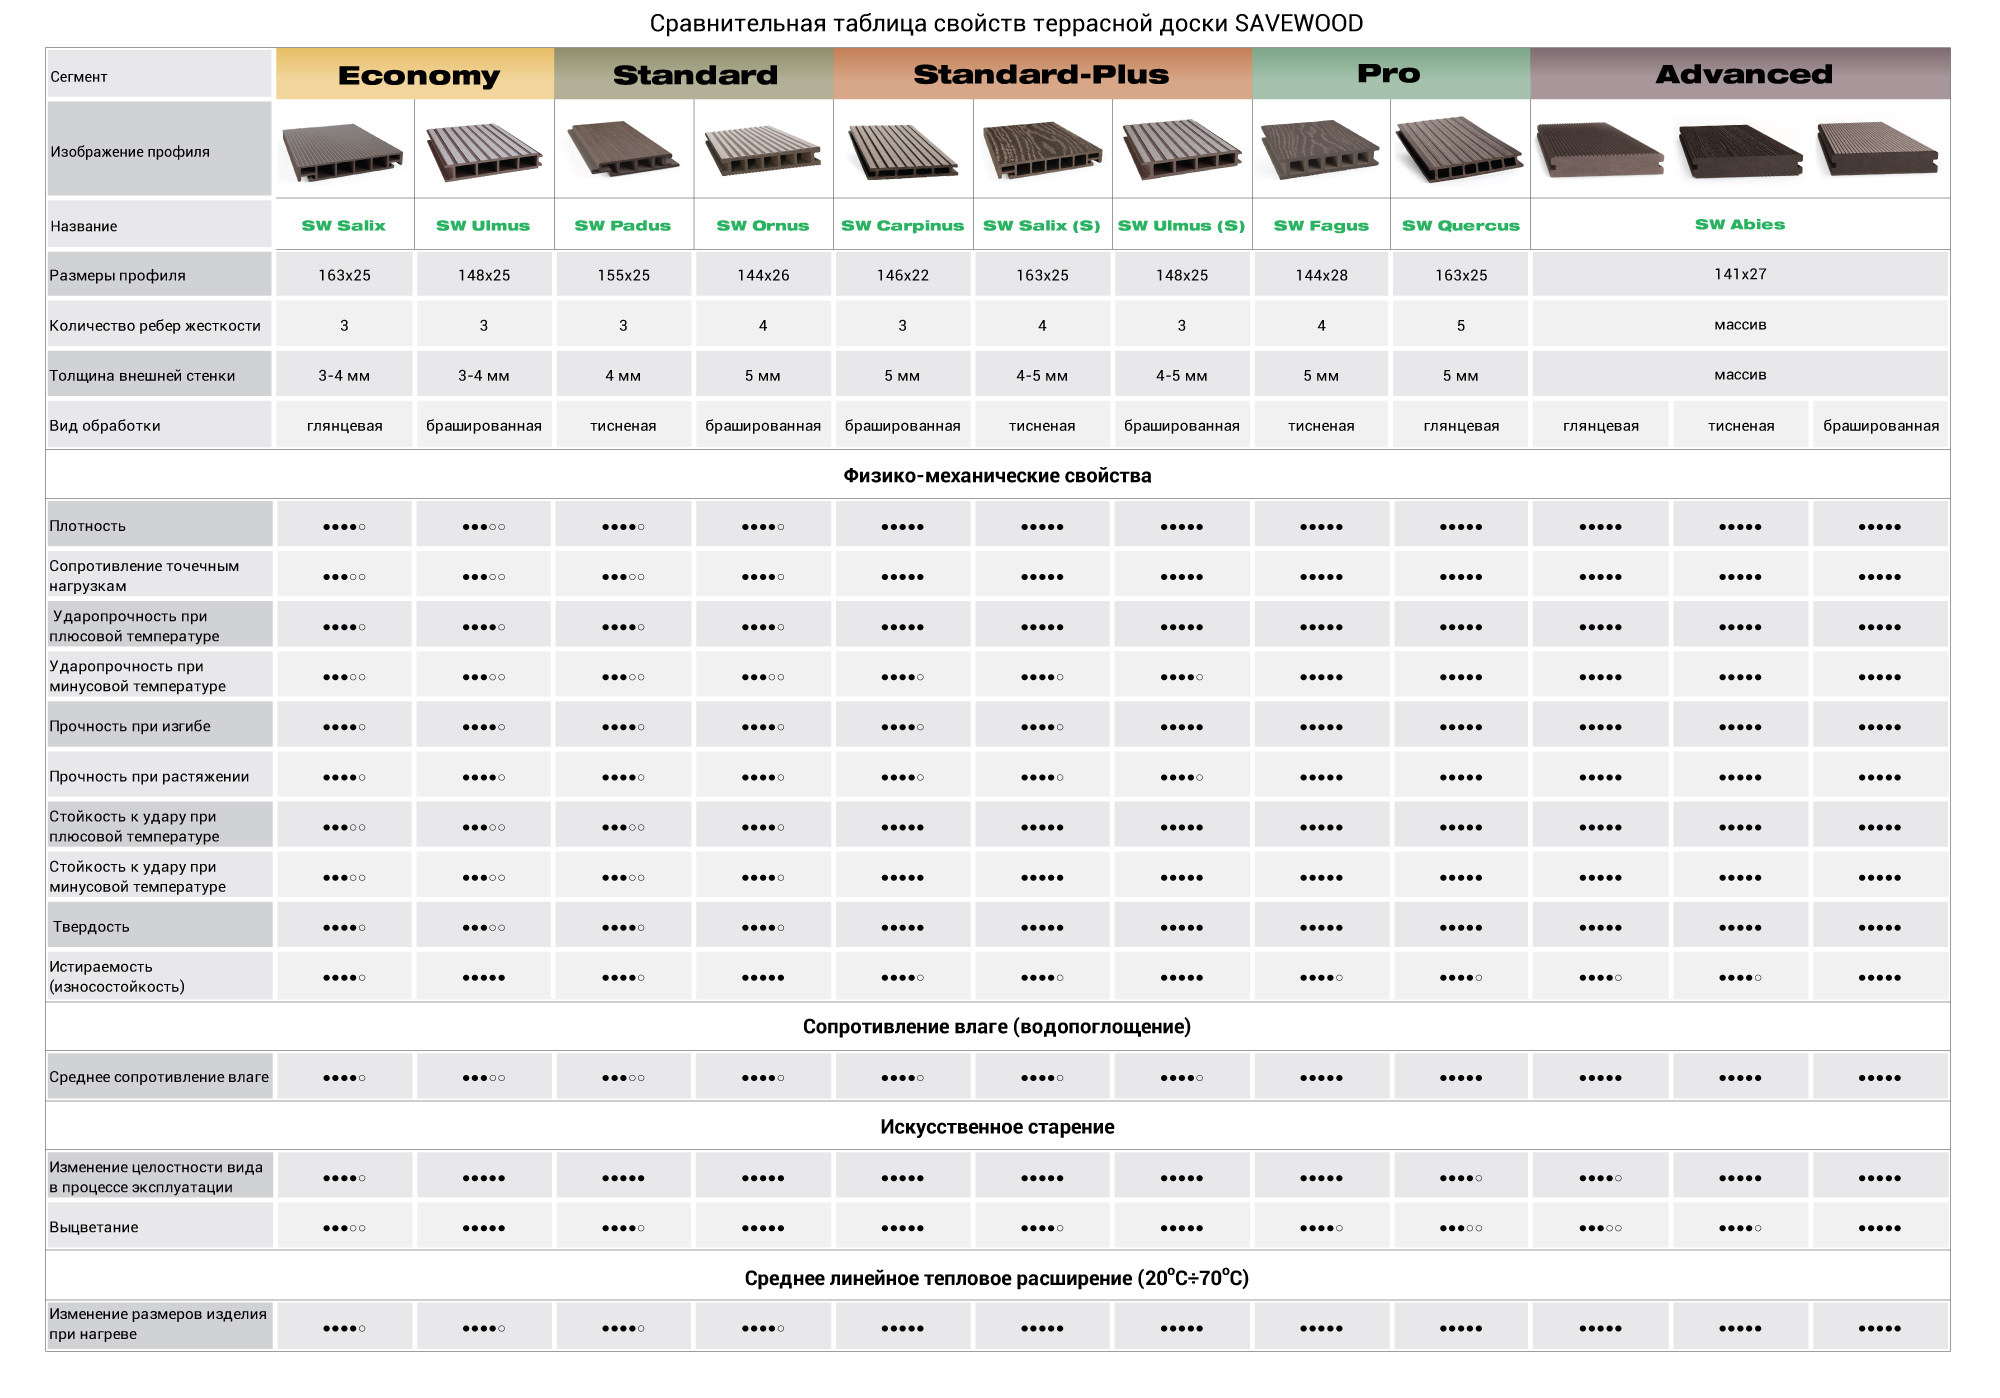The width and height of the screenshot is (2000, 1398).
Task: Click 'глянцевая' finish under SW Quercus
Action: click(x=1461, y=426)
